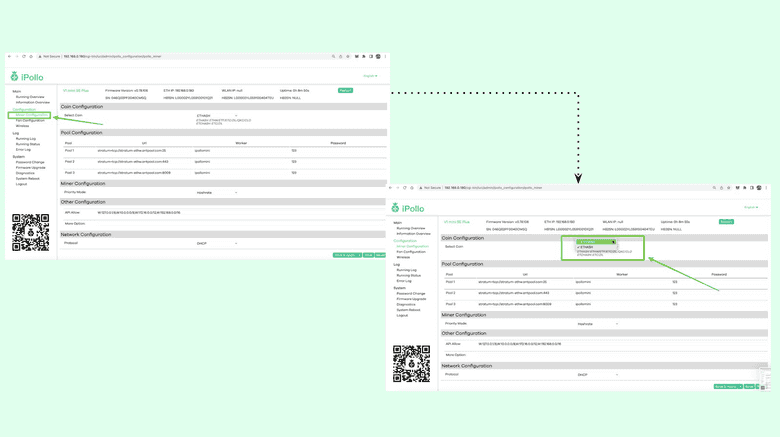
Task: Open English language selector in left screenshot
Action: (x=370, y=76)
